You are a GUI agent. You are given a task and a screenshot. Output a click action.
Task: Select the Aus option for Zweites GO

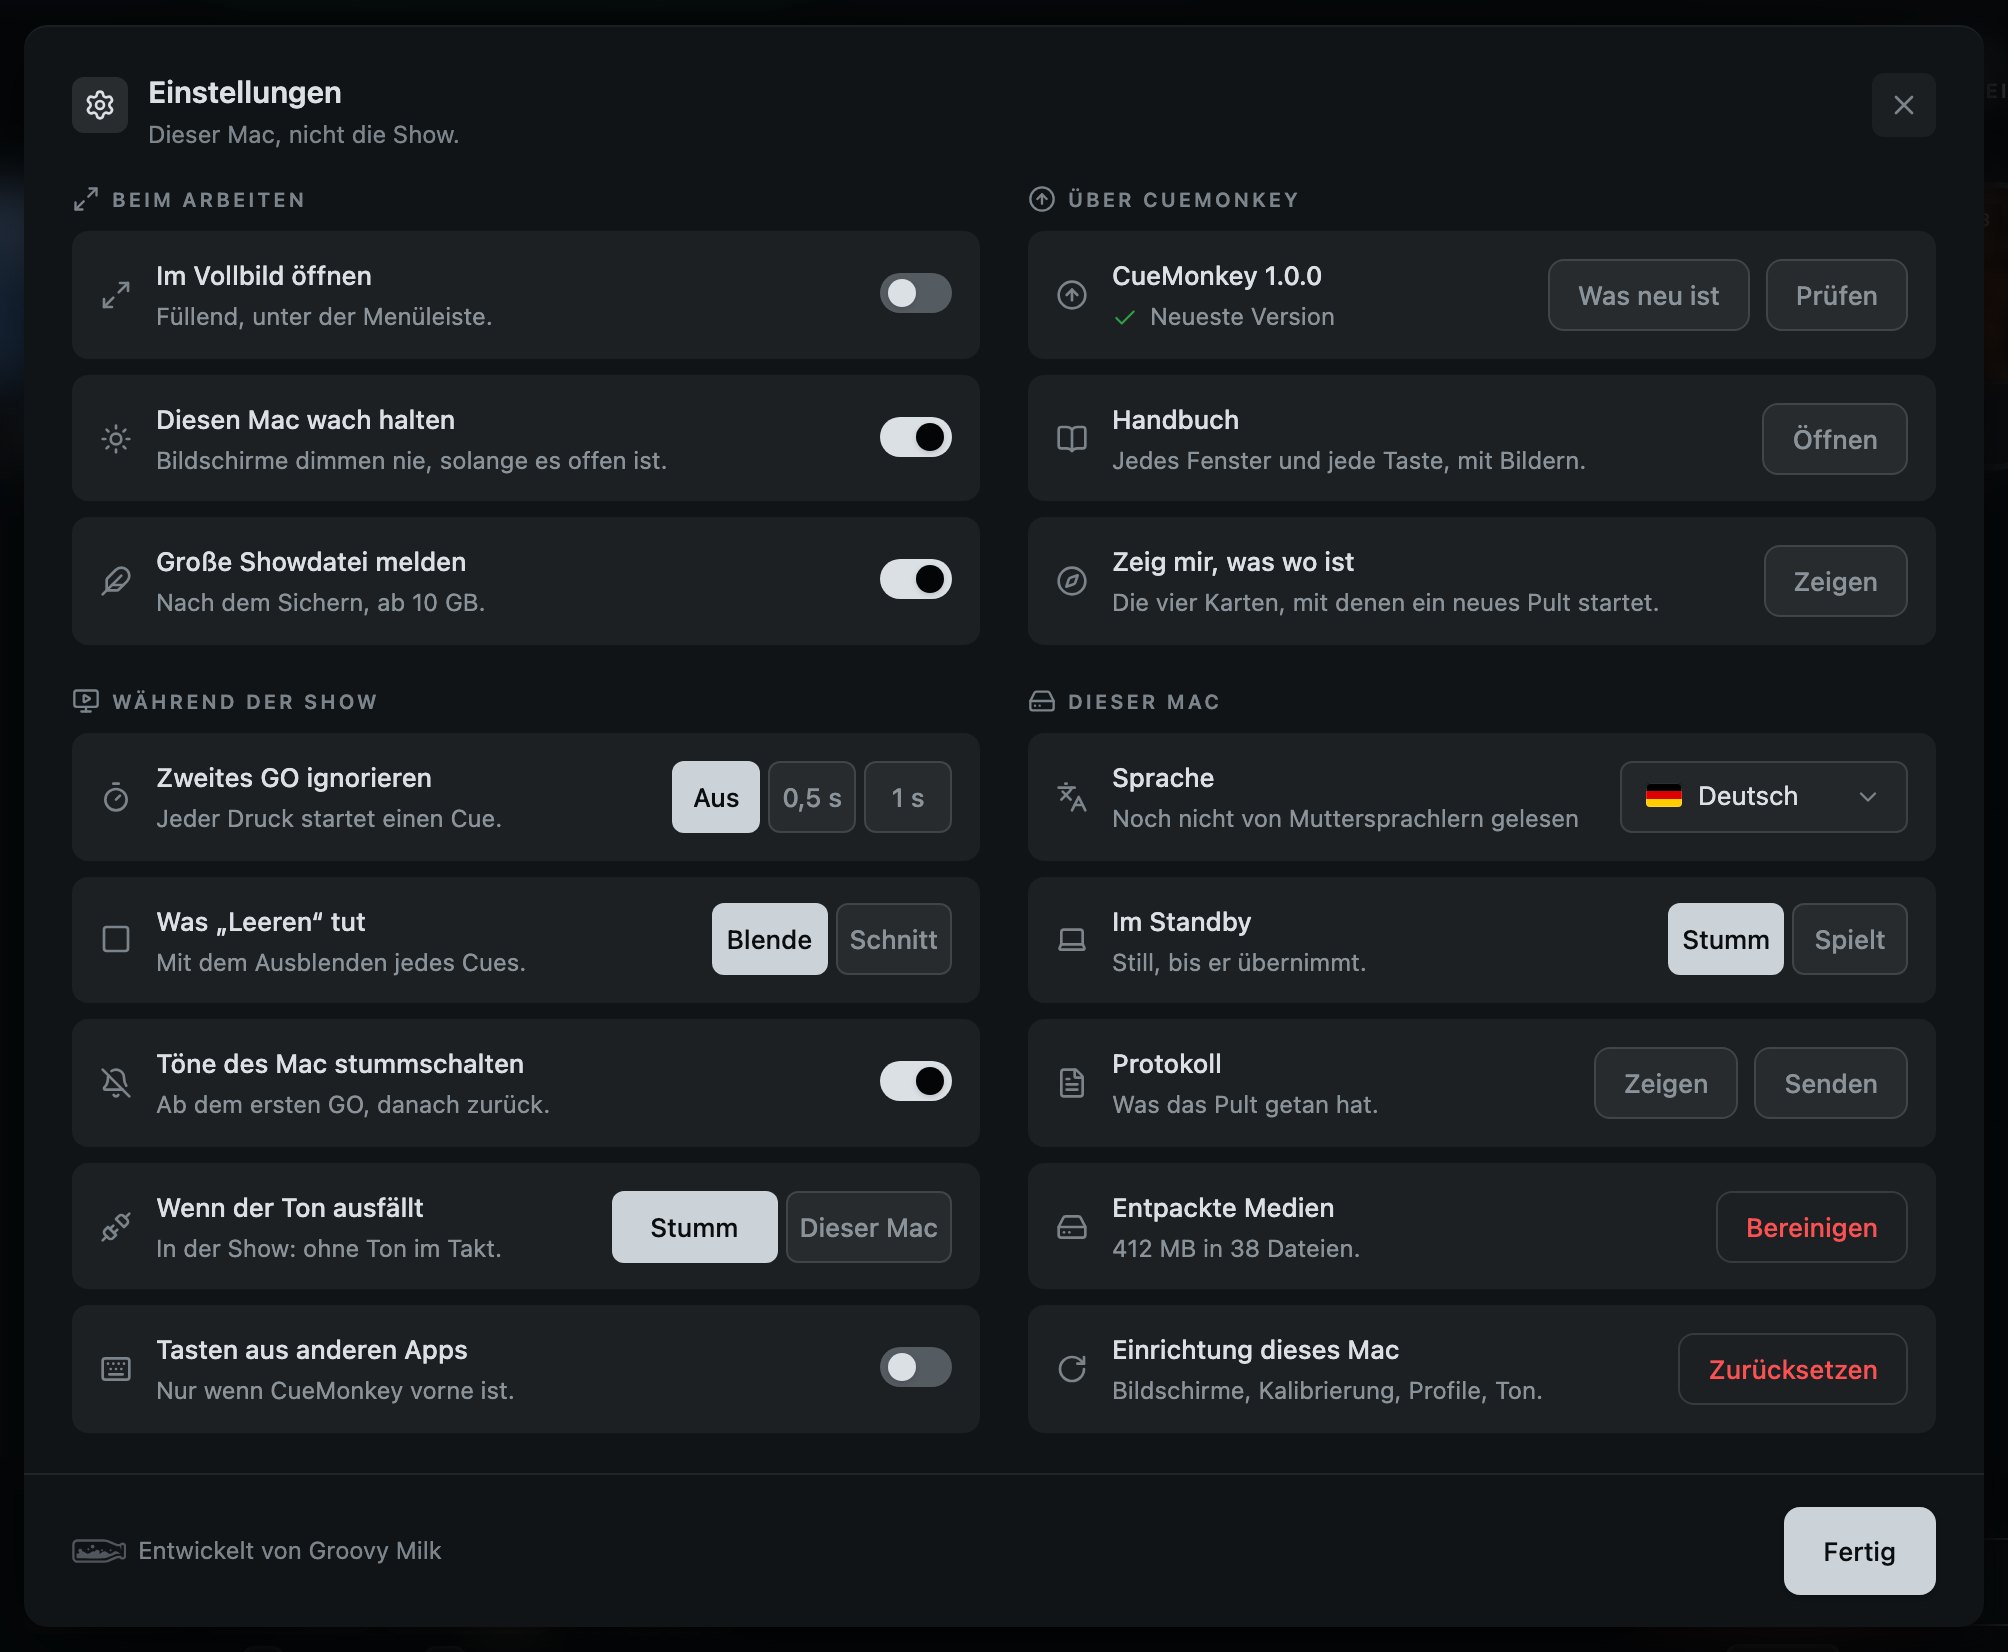[716, 797]
